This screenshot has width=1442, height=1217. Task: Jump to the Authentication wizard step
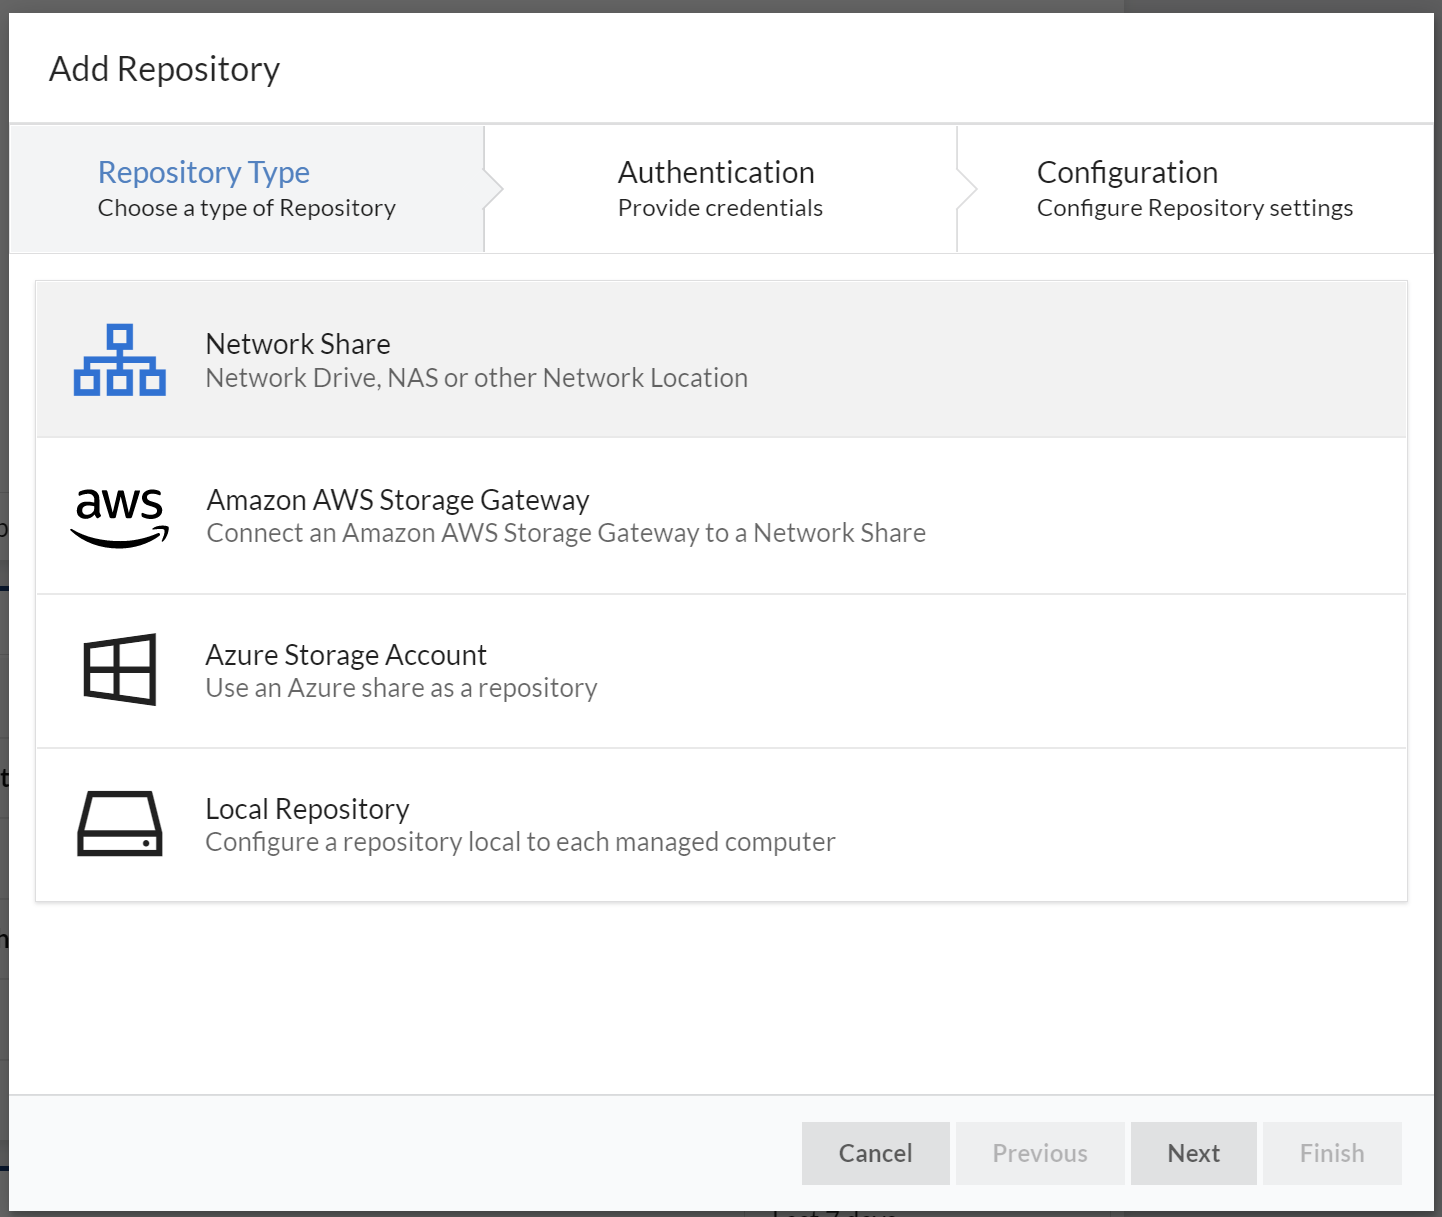coord(715,173)
